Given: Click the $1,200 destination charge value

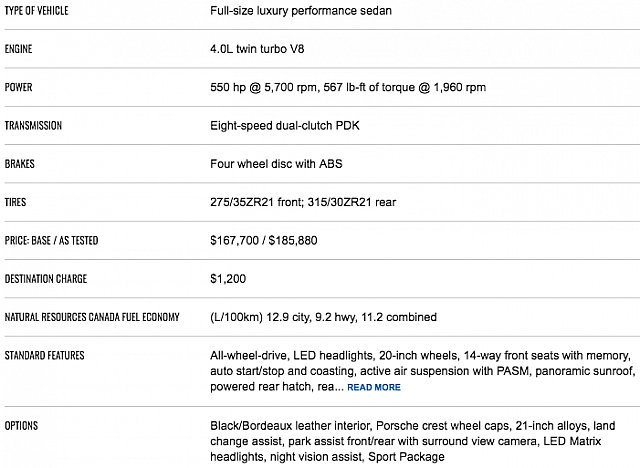Looking at the screenshot, I should pyautogui.click(x=228, y=279).
